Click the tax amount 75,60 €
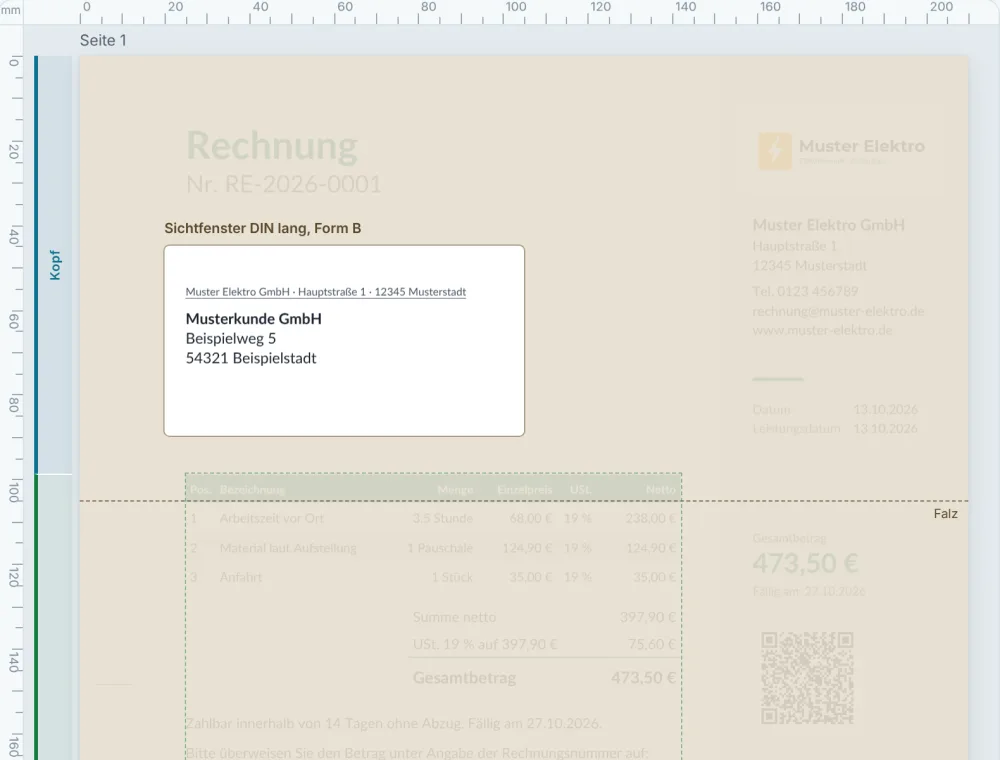The height and width of the screenshot is (760, 1000). point(652,644)
